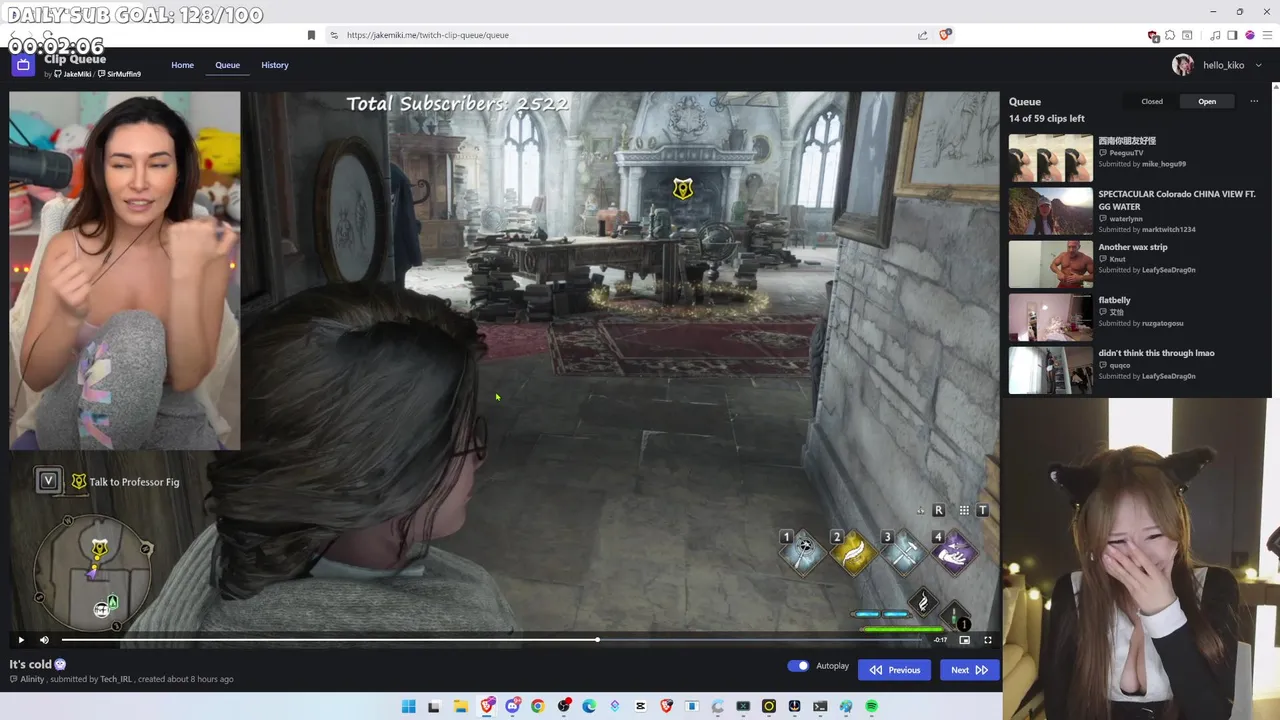Mute the clip player volume
This screenshot has width=1280, height=720.
click(44, 640)
